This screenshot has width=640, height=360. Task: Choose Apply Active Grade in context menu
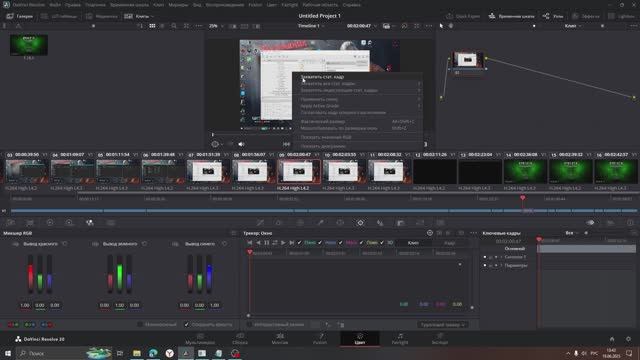[x=358, y=106]
